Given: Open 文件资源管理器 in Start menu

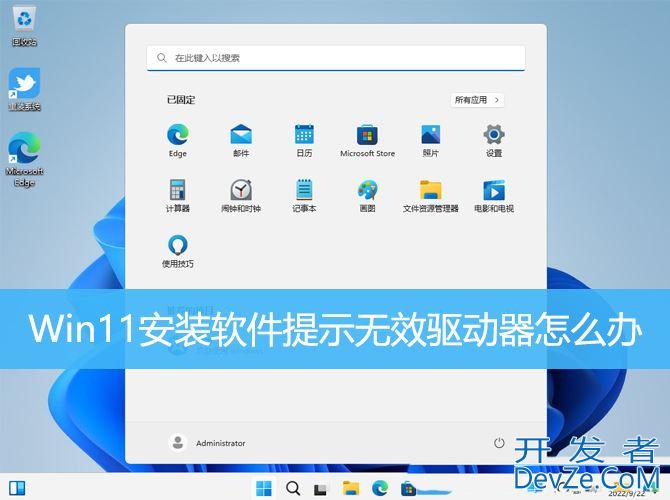Looking at the screenshot, I should pyautogui.click(x=430, y=196).
